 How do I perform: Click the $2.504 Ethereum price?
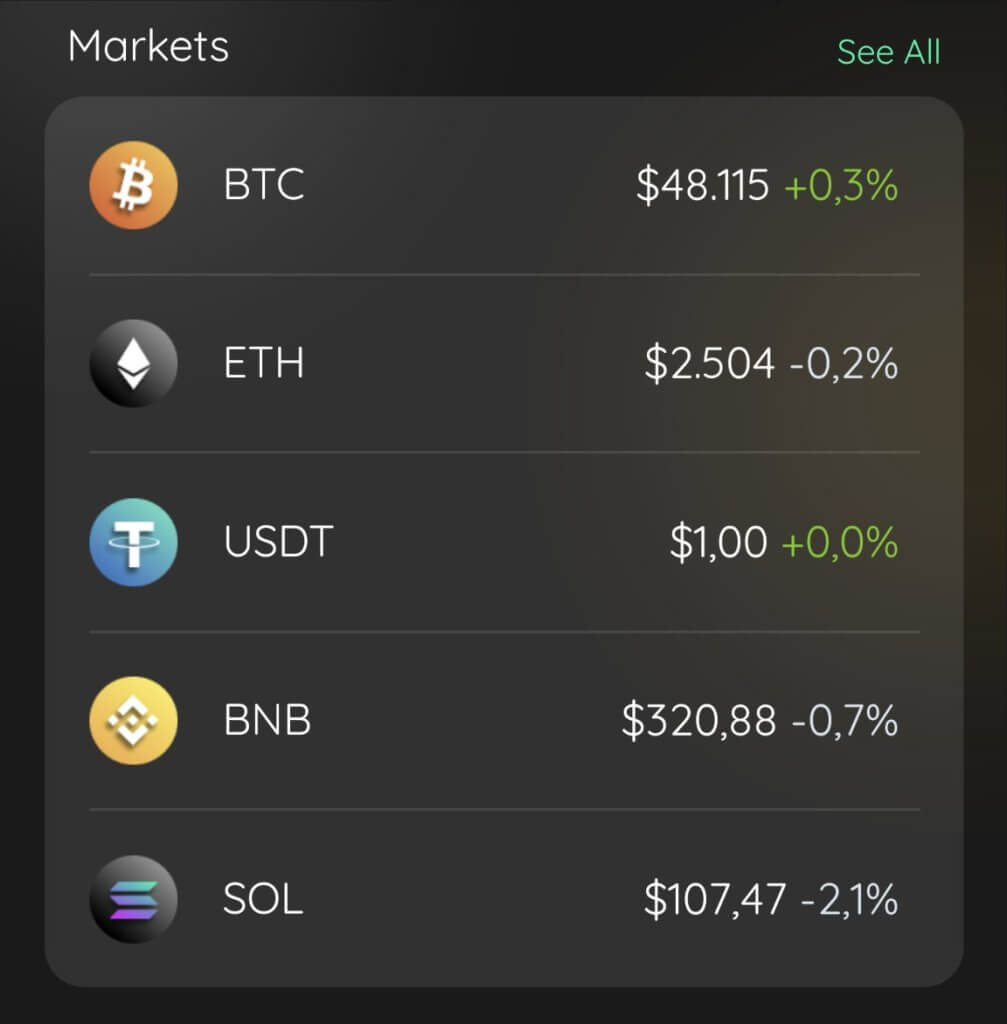(710, 364)
